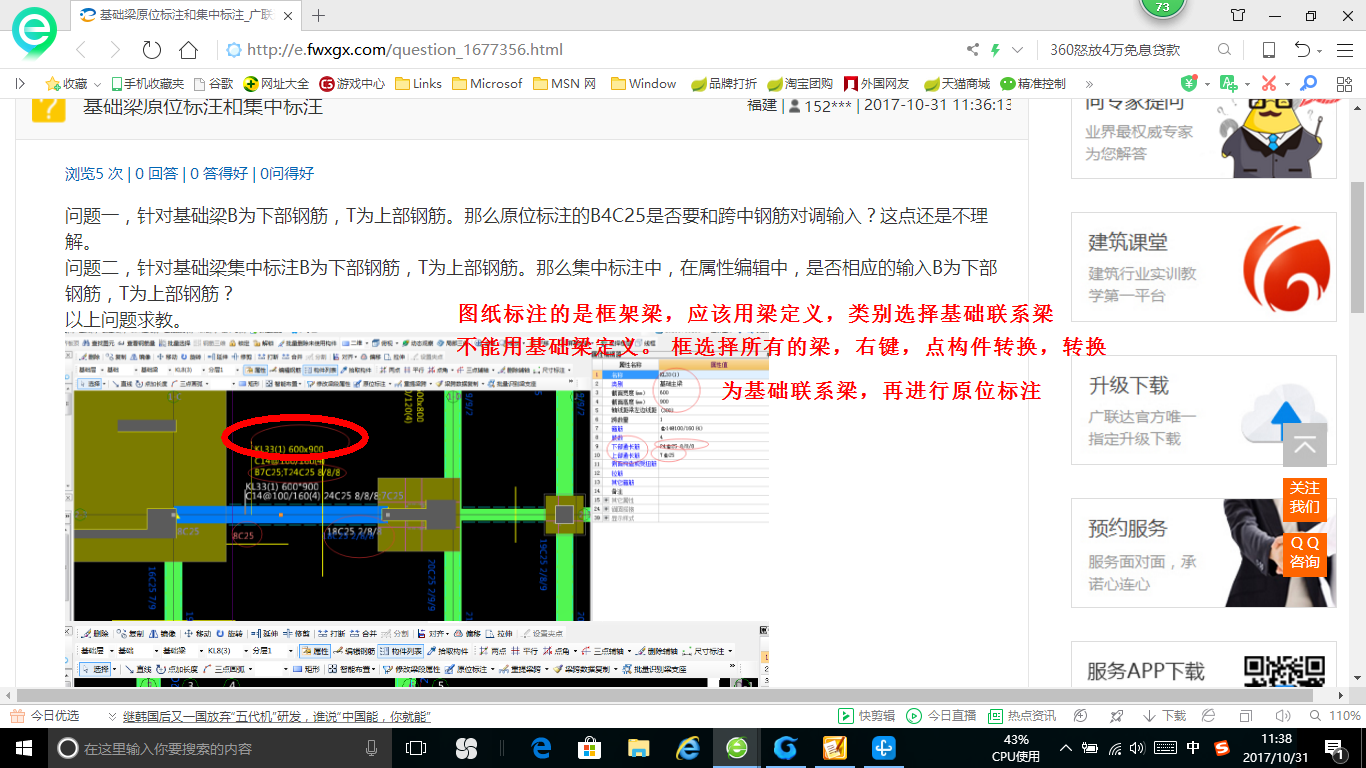Click 热点资讯 status bar tool
Image resolution: width=1366 pixels, height=768 pixels.
pyautogui.click(x=1022, y=716)
